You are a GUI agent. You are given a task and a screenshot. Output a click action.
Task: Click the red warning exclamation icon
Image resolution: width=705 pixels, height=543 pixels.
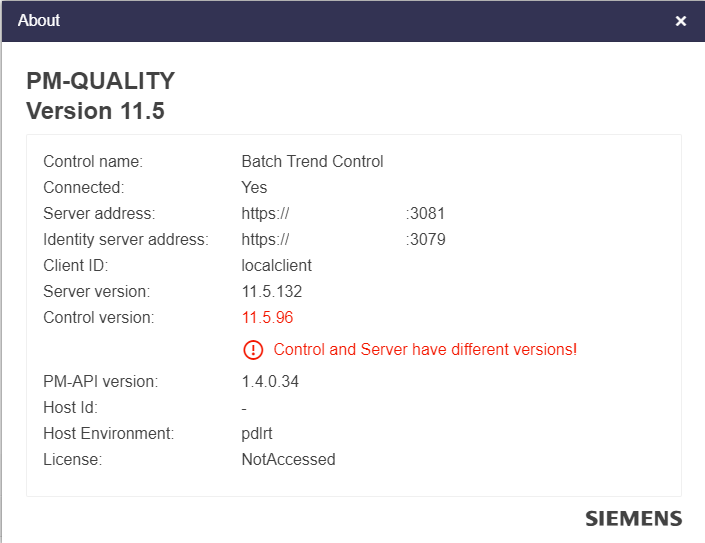(x=253, y=350)
